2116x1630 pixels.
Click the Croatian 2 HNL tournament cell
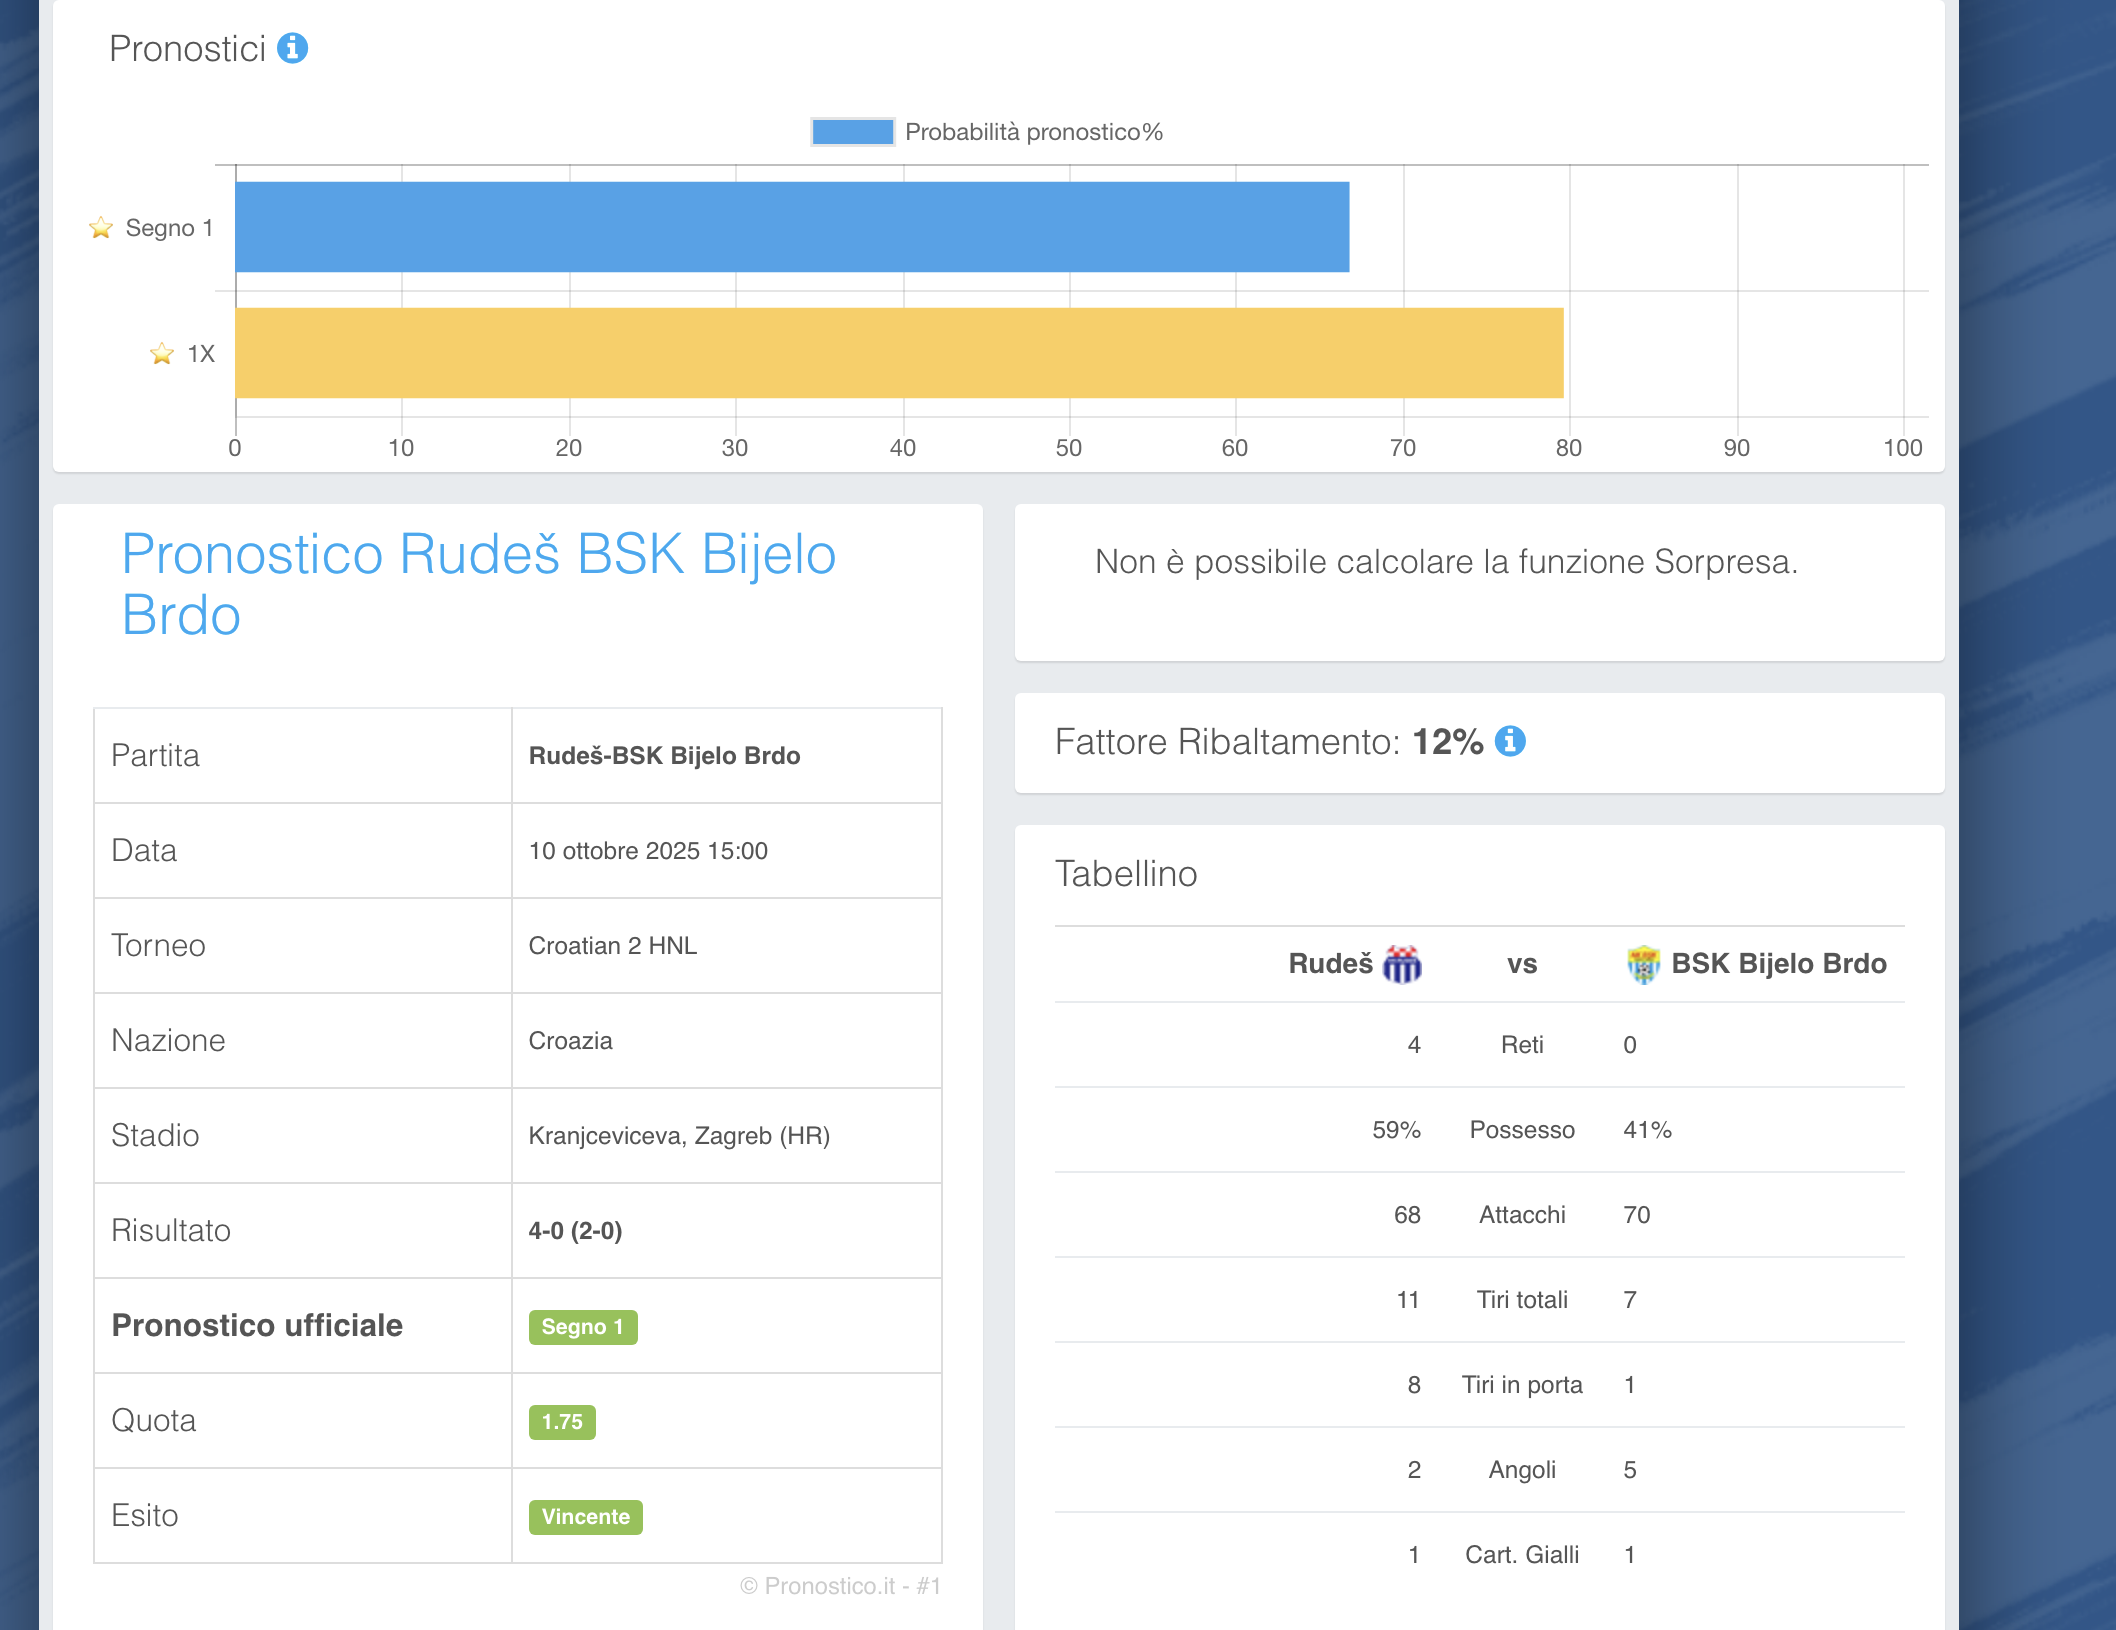tap(612, 946)
